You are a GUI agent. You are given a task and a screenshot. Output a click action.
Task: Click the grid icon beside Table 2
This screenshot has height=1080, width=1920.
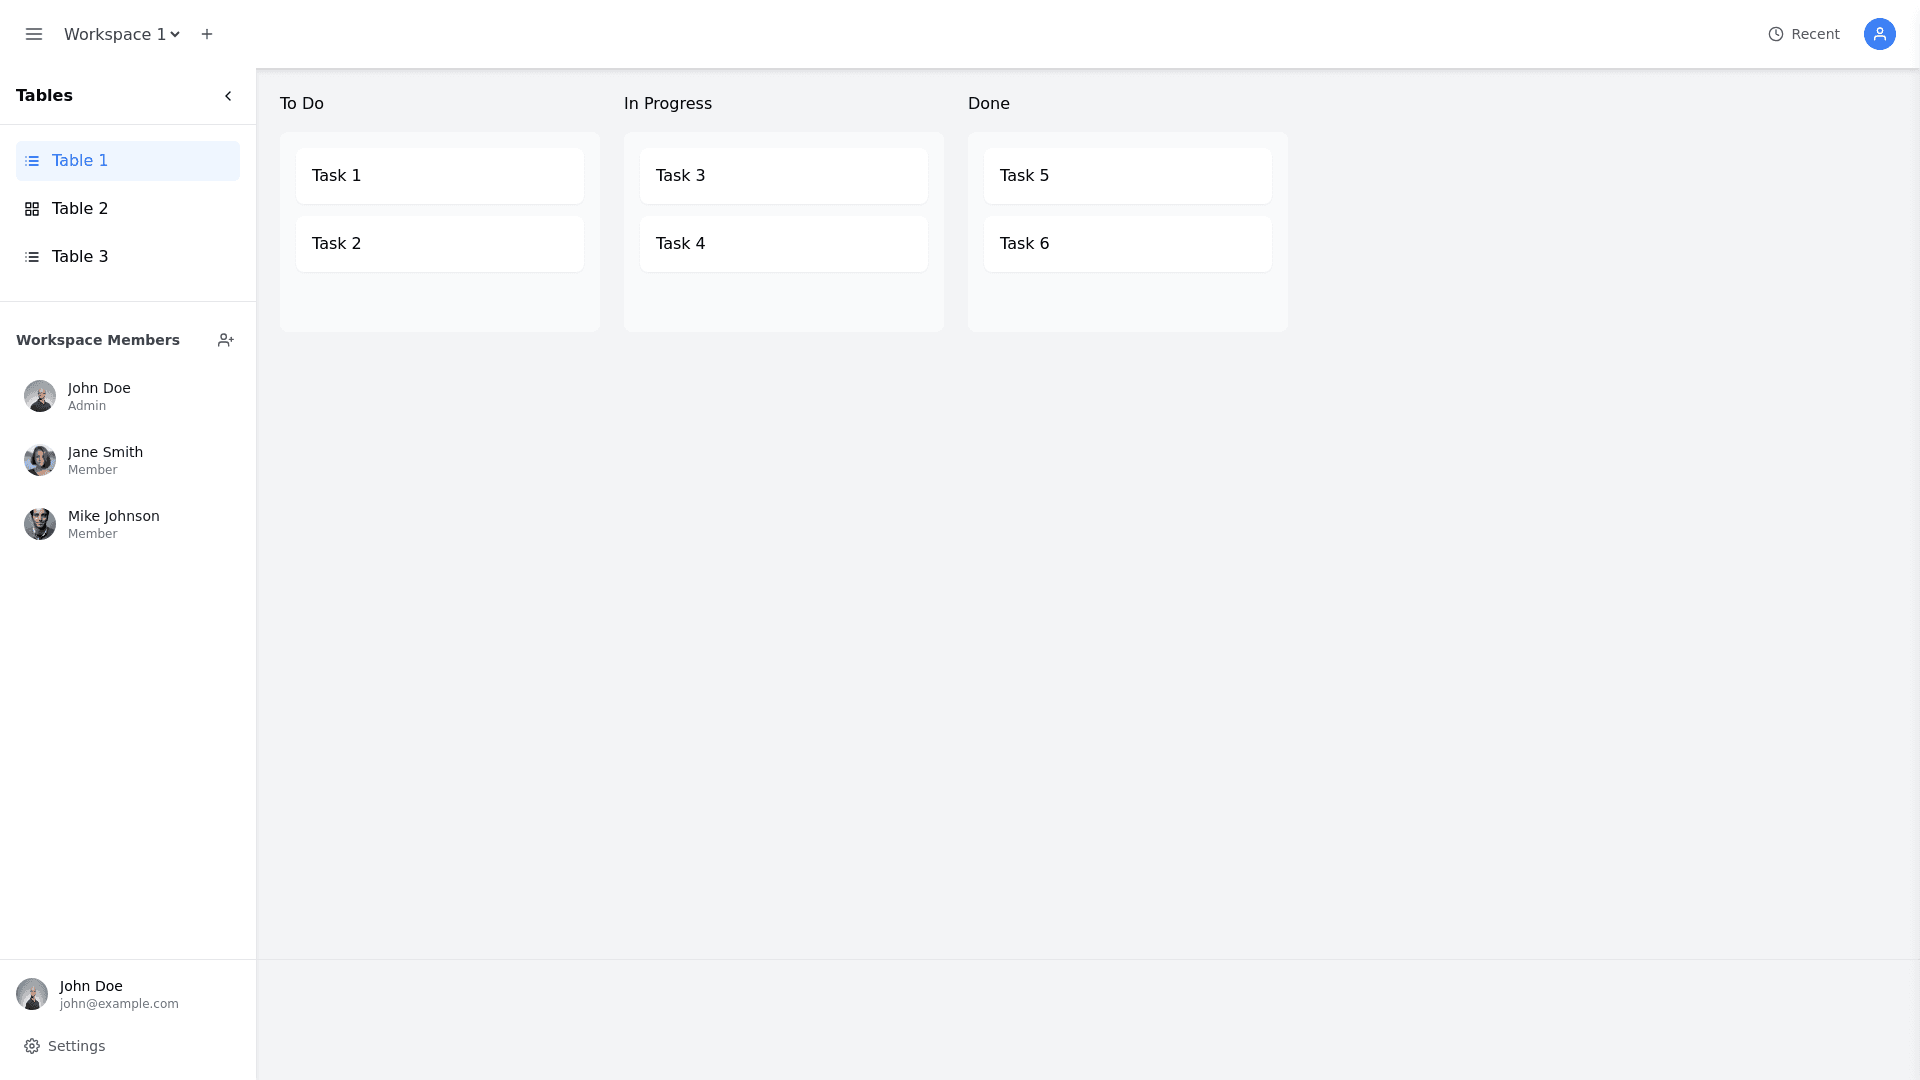pos(32,209)
